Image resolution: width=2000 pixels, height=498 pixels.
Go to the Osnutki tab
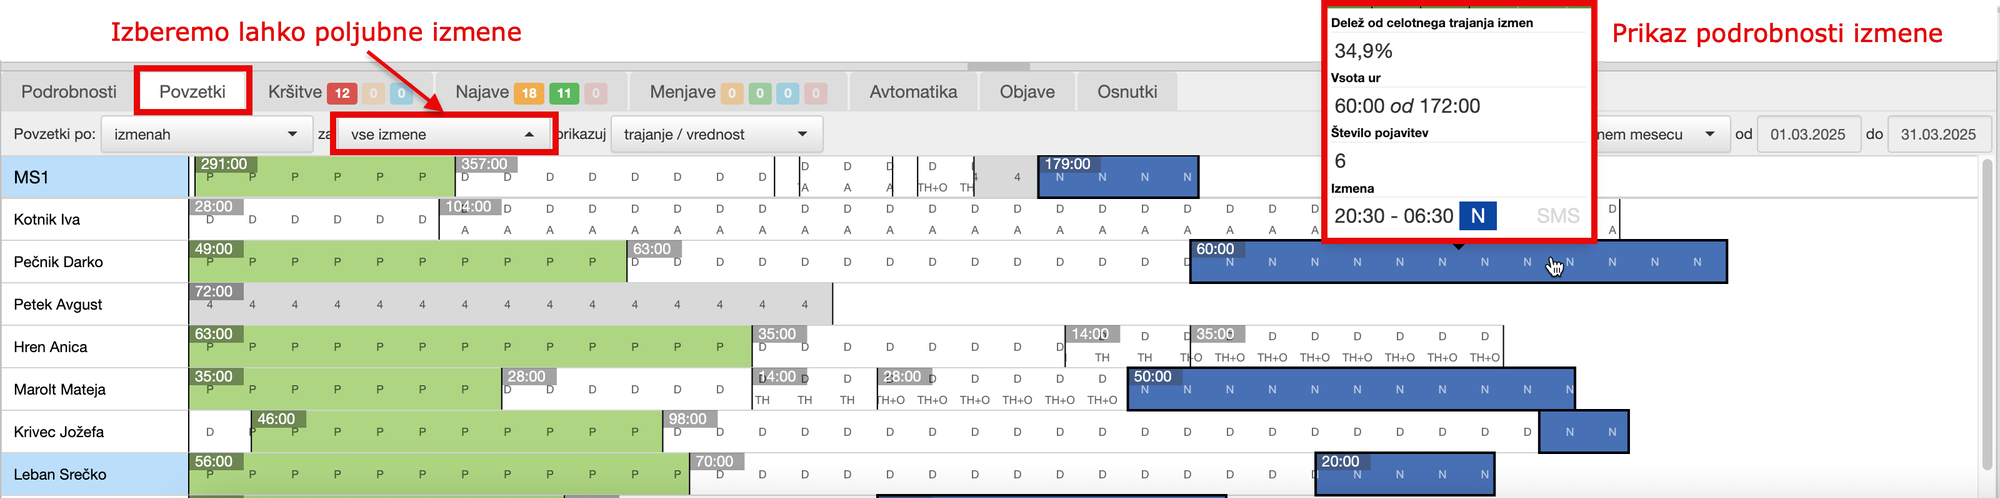pos(1127,92)
